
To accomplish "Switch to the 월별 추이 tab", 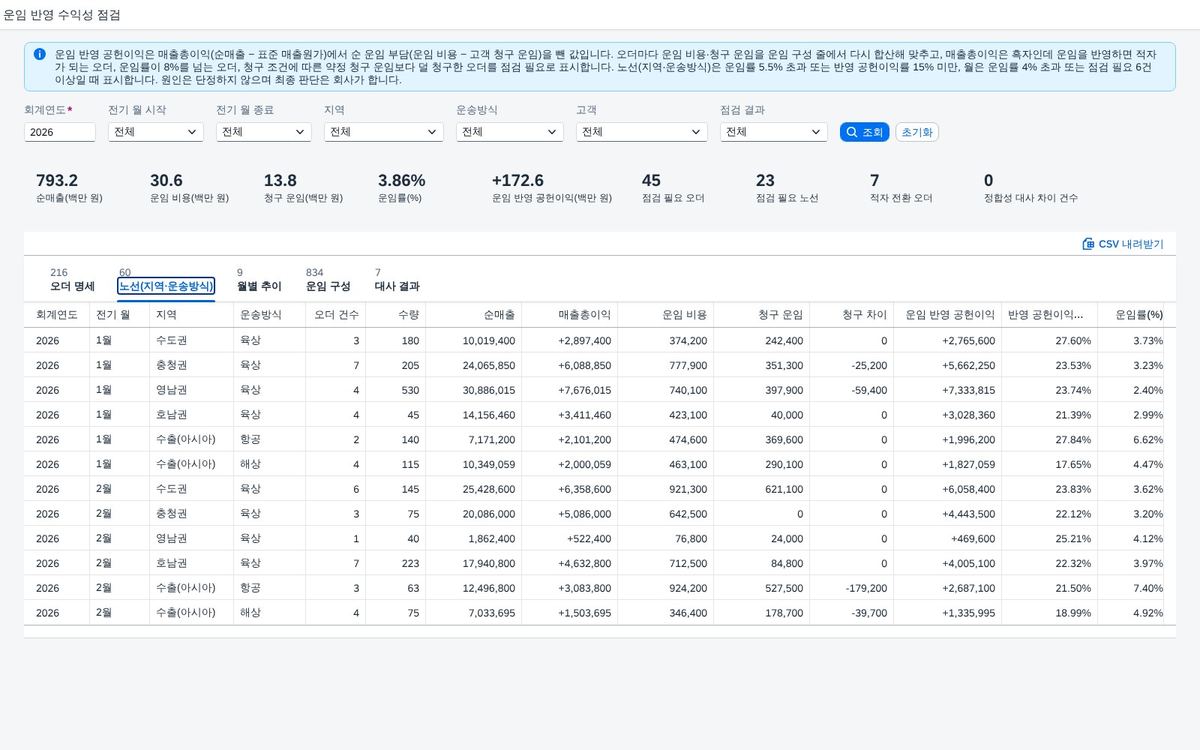I will (x=259, y=280).
